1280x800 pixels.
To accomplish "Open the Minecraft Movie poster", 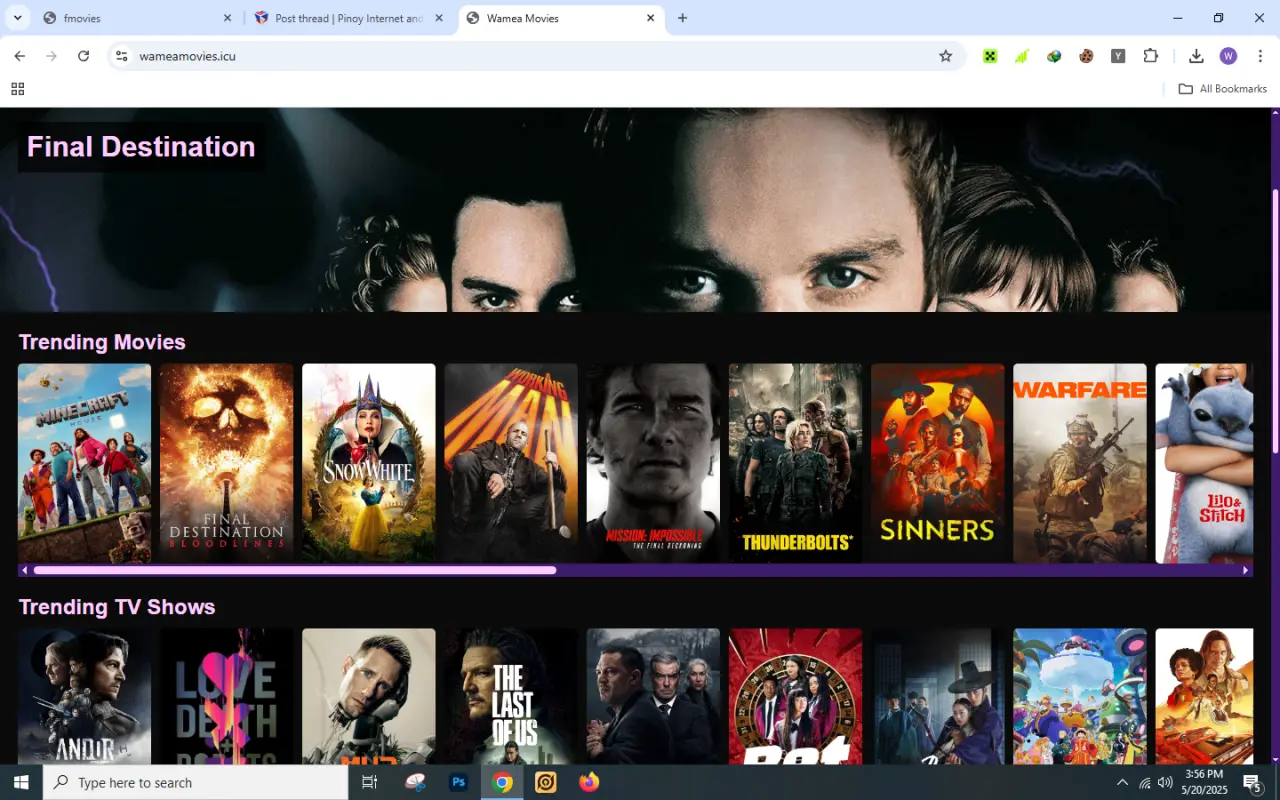I will (x=85, y=463).
